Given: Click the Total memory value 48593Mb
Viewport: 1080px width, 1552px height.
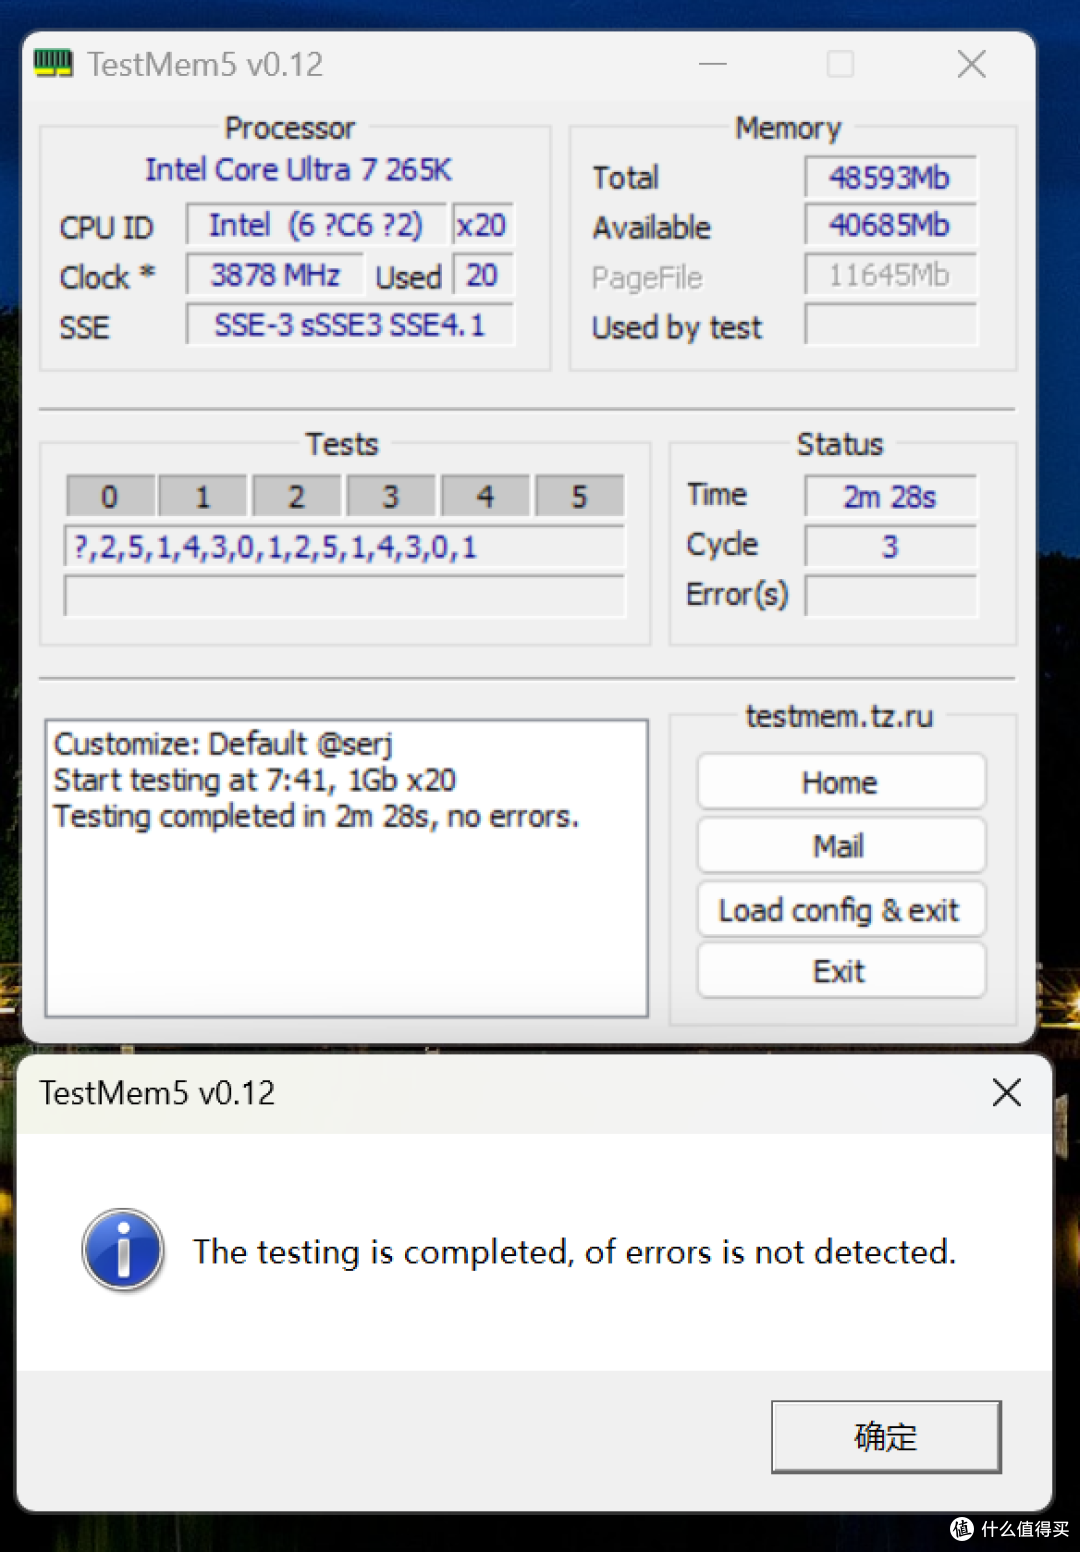Looking at the screenshot, I should tap(890, 178).
